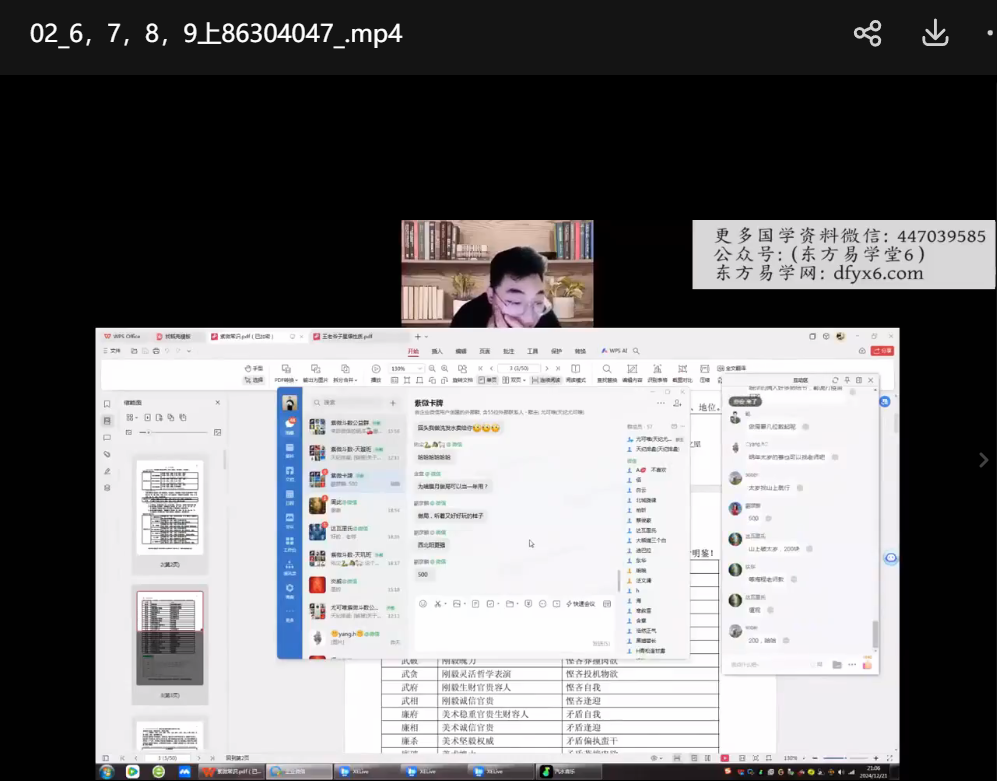
Task: Click the red share button in WPS
Action: pos(881,351)
